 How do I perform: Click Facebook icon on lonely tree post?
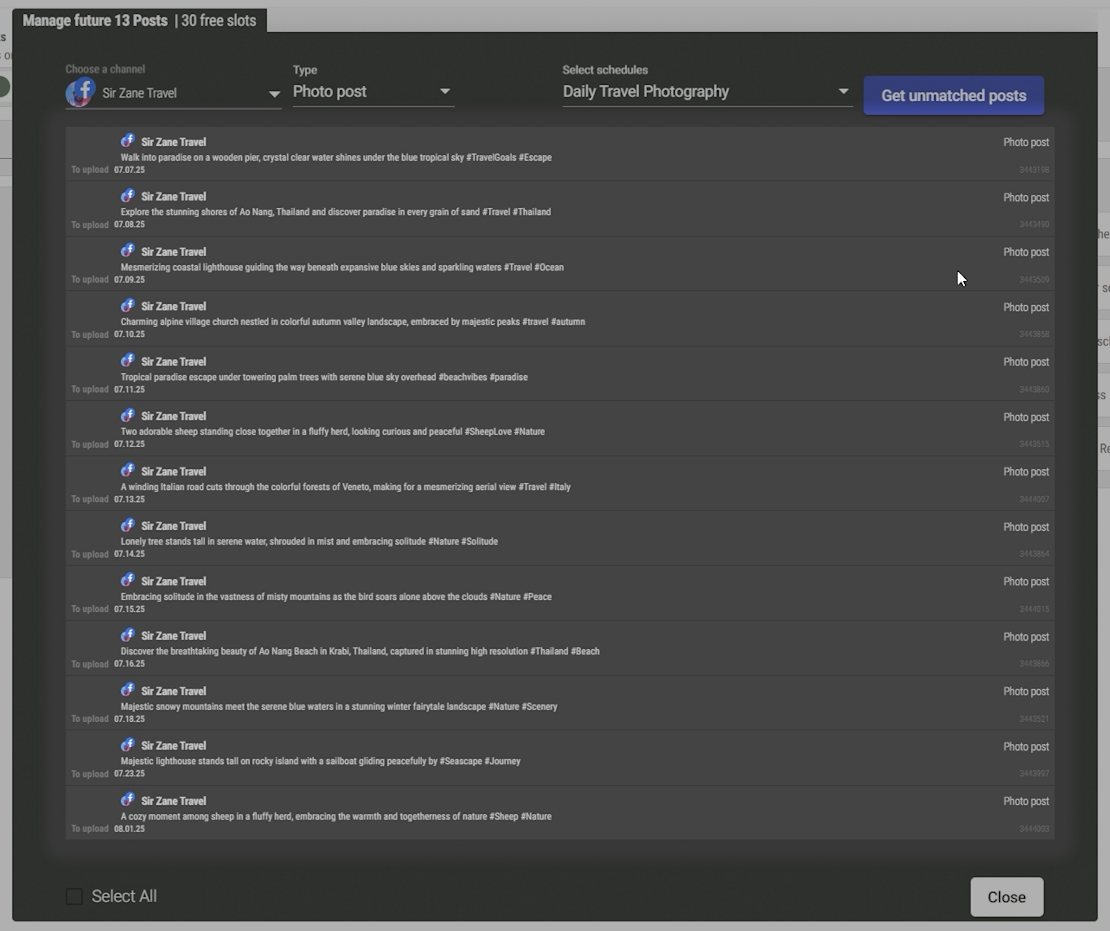coord(128,526)
